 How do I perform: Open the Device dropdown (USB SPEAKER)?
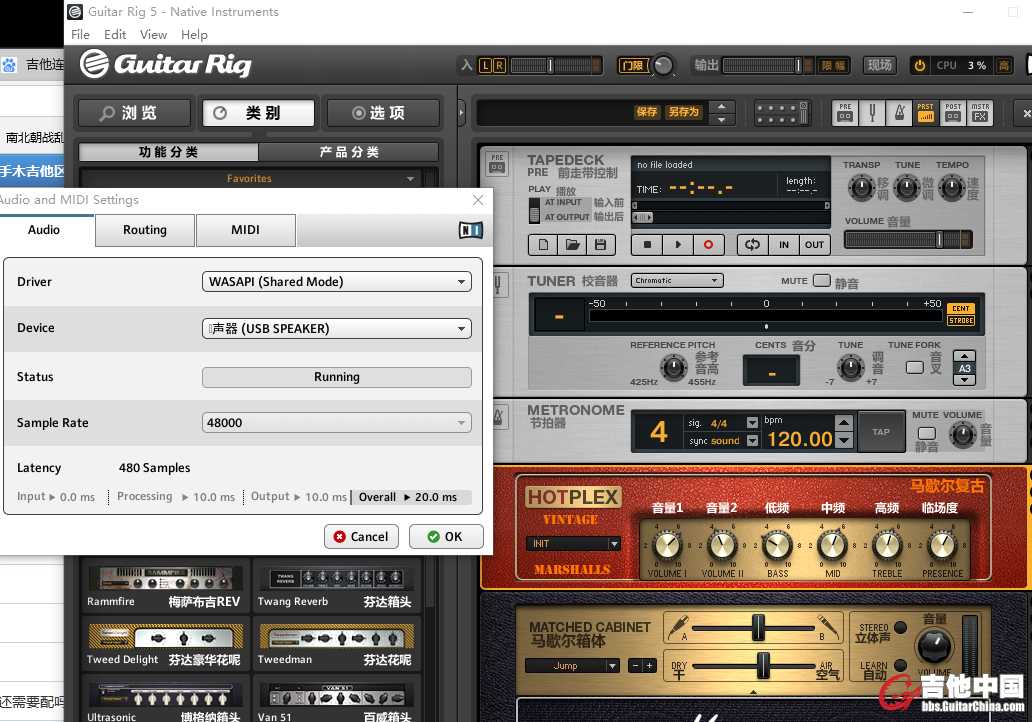point(336,328)
